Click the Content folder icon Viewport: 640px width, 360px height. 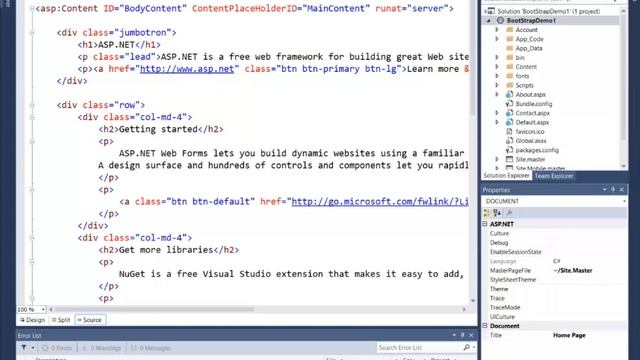click(509, 67)
